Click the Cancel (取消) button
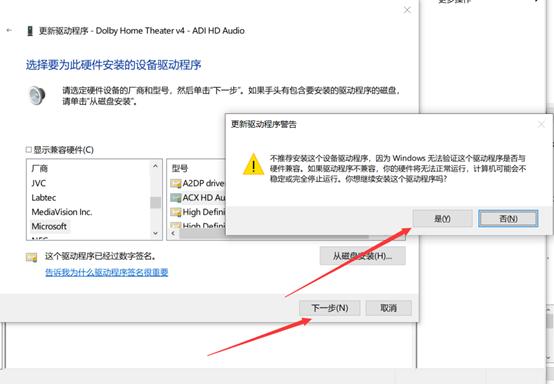 point(388,308)
